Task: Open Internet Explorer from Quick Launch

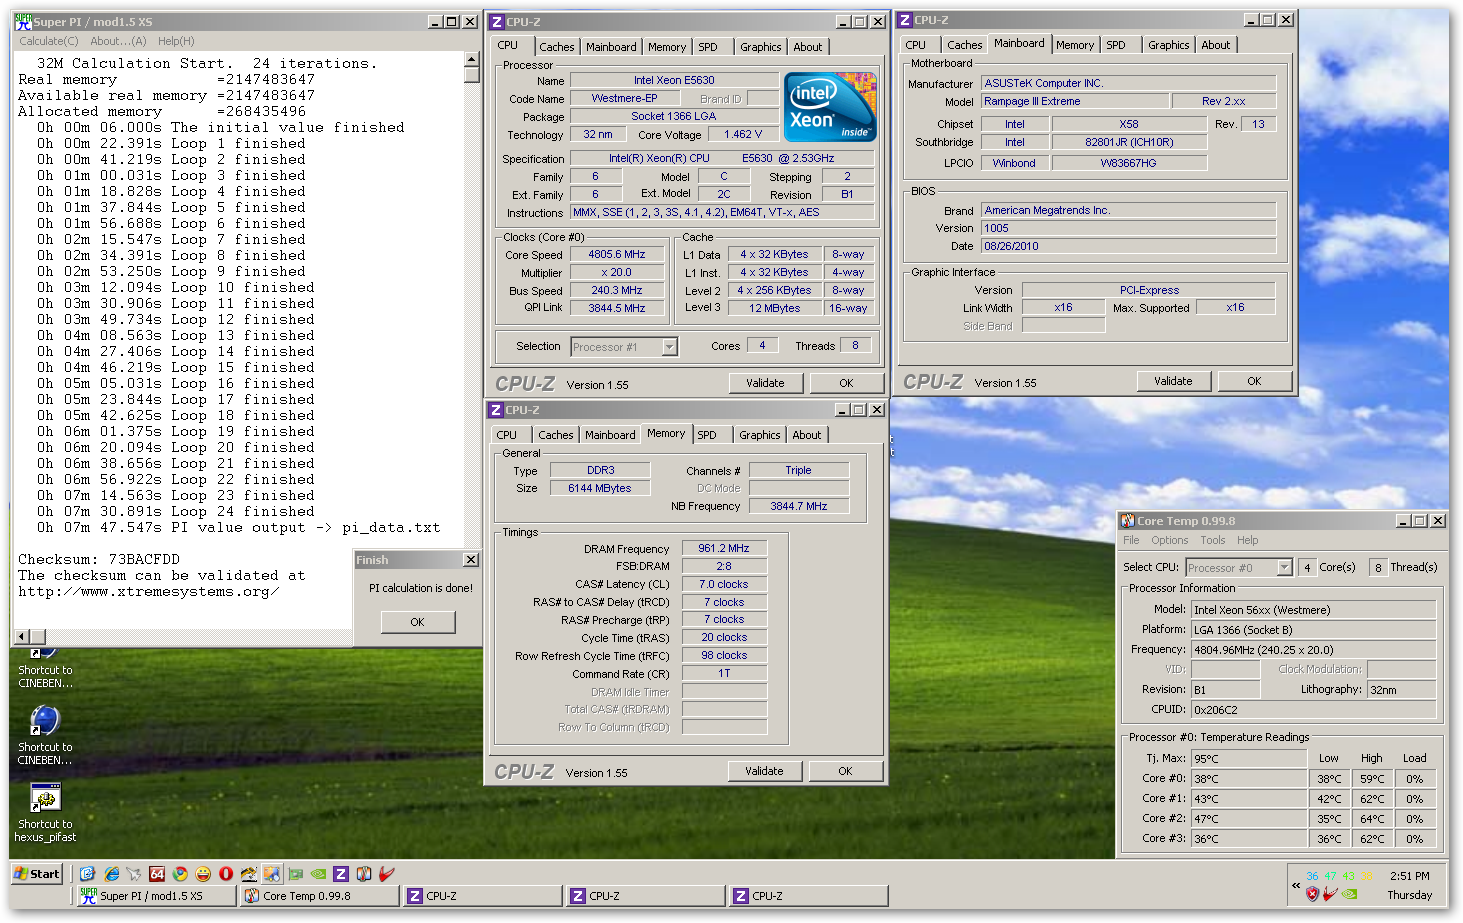Action: [111, 874]
